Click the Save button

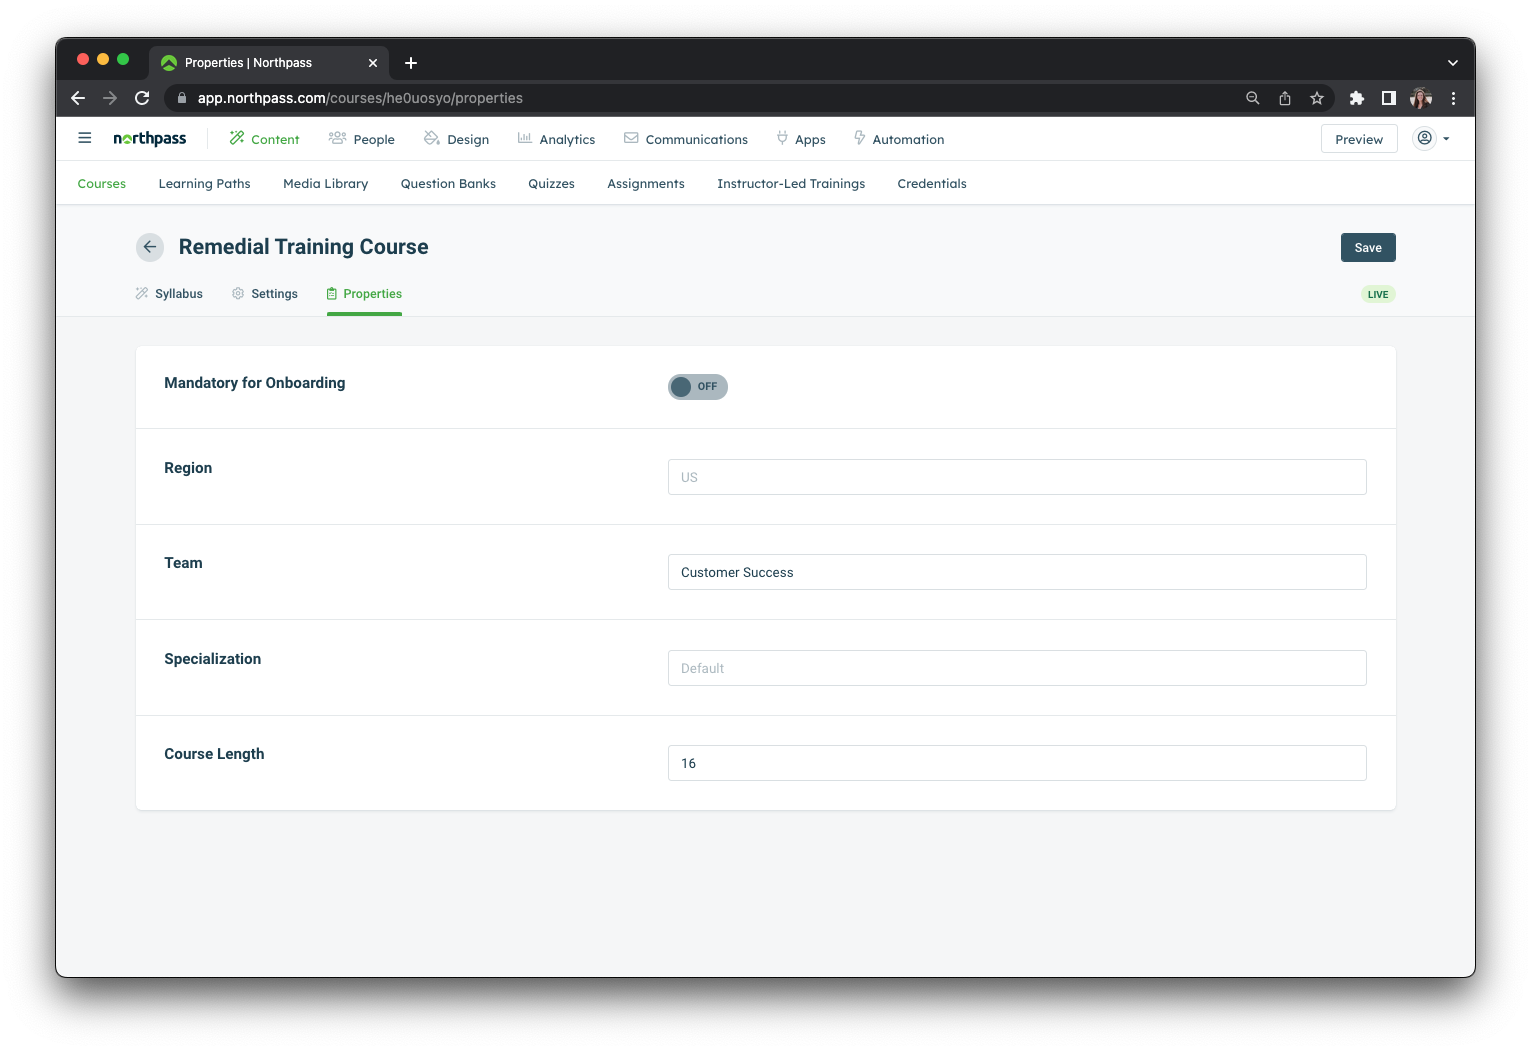[1367, 248]
